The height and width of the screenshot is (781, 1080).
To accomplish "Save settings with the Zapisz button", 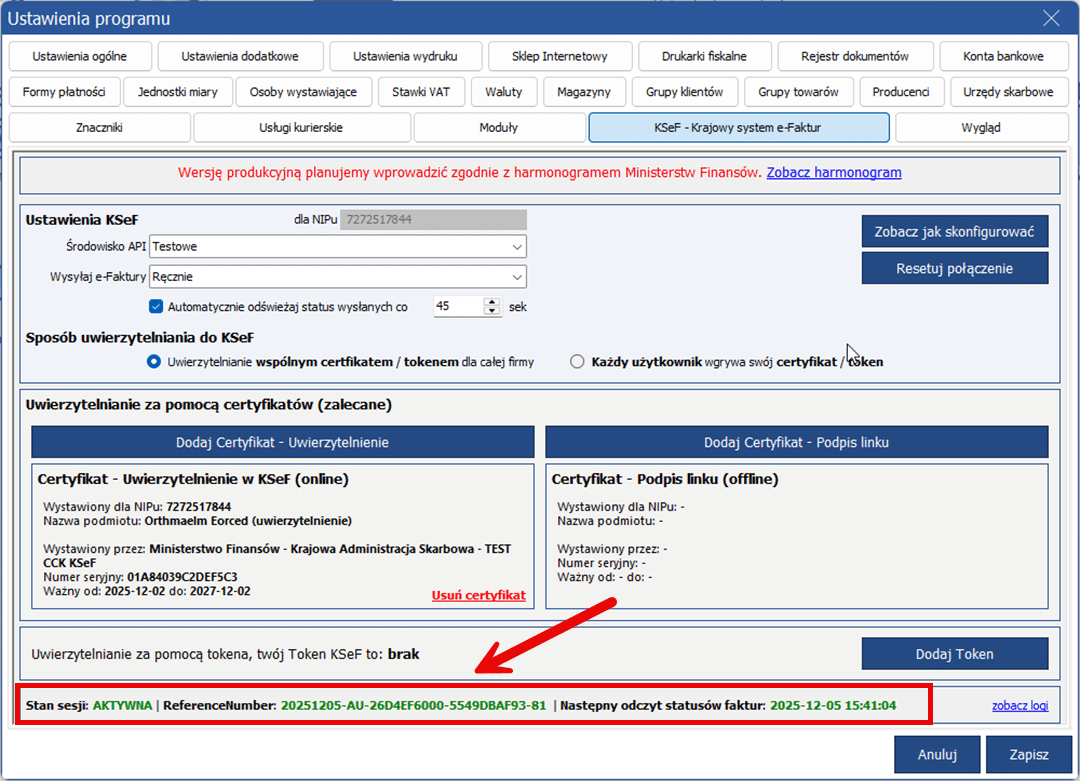I will (x=1029, y=755).
